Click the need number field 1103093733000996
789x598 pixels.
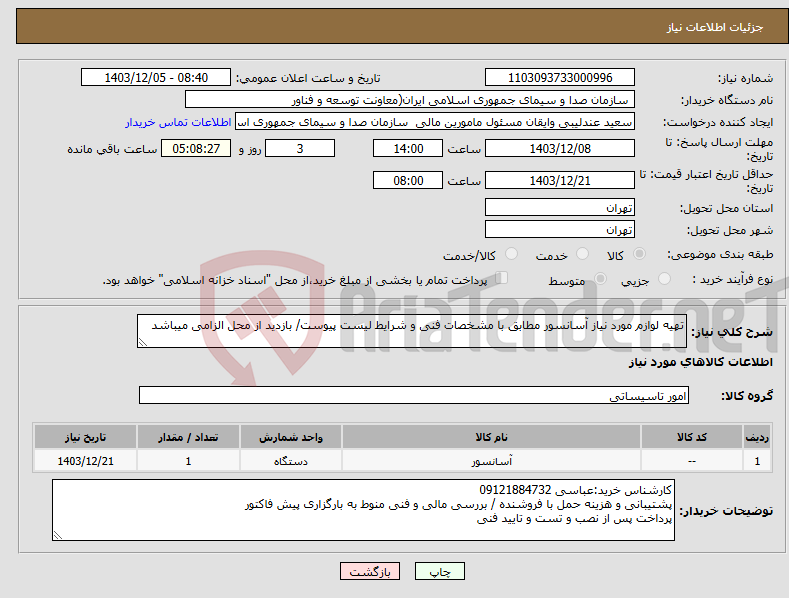pos(560,78)
